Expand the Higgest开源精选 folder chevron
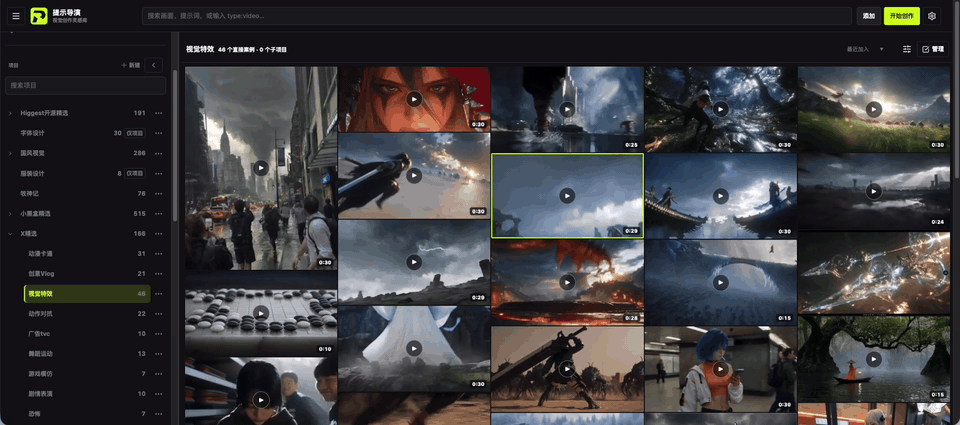The image size is (960, 425). tap(10, 113)
